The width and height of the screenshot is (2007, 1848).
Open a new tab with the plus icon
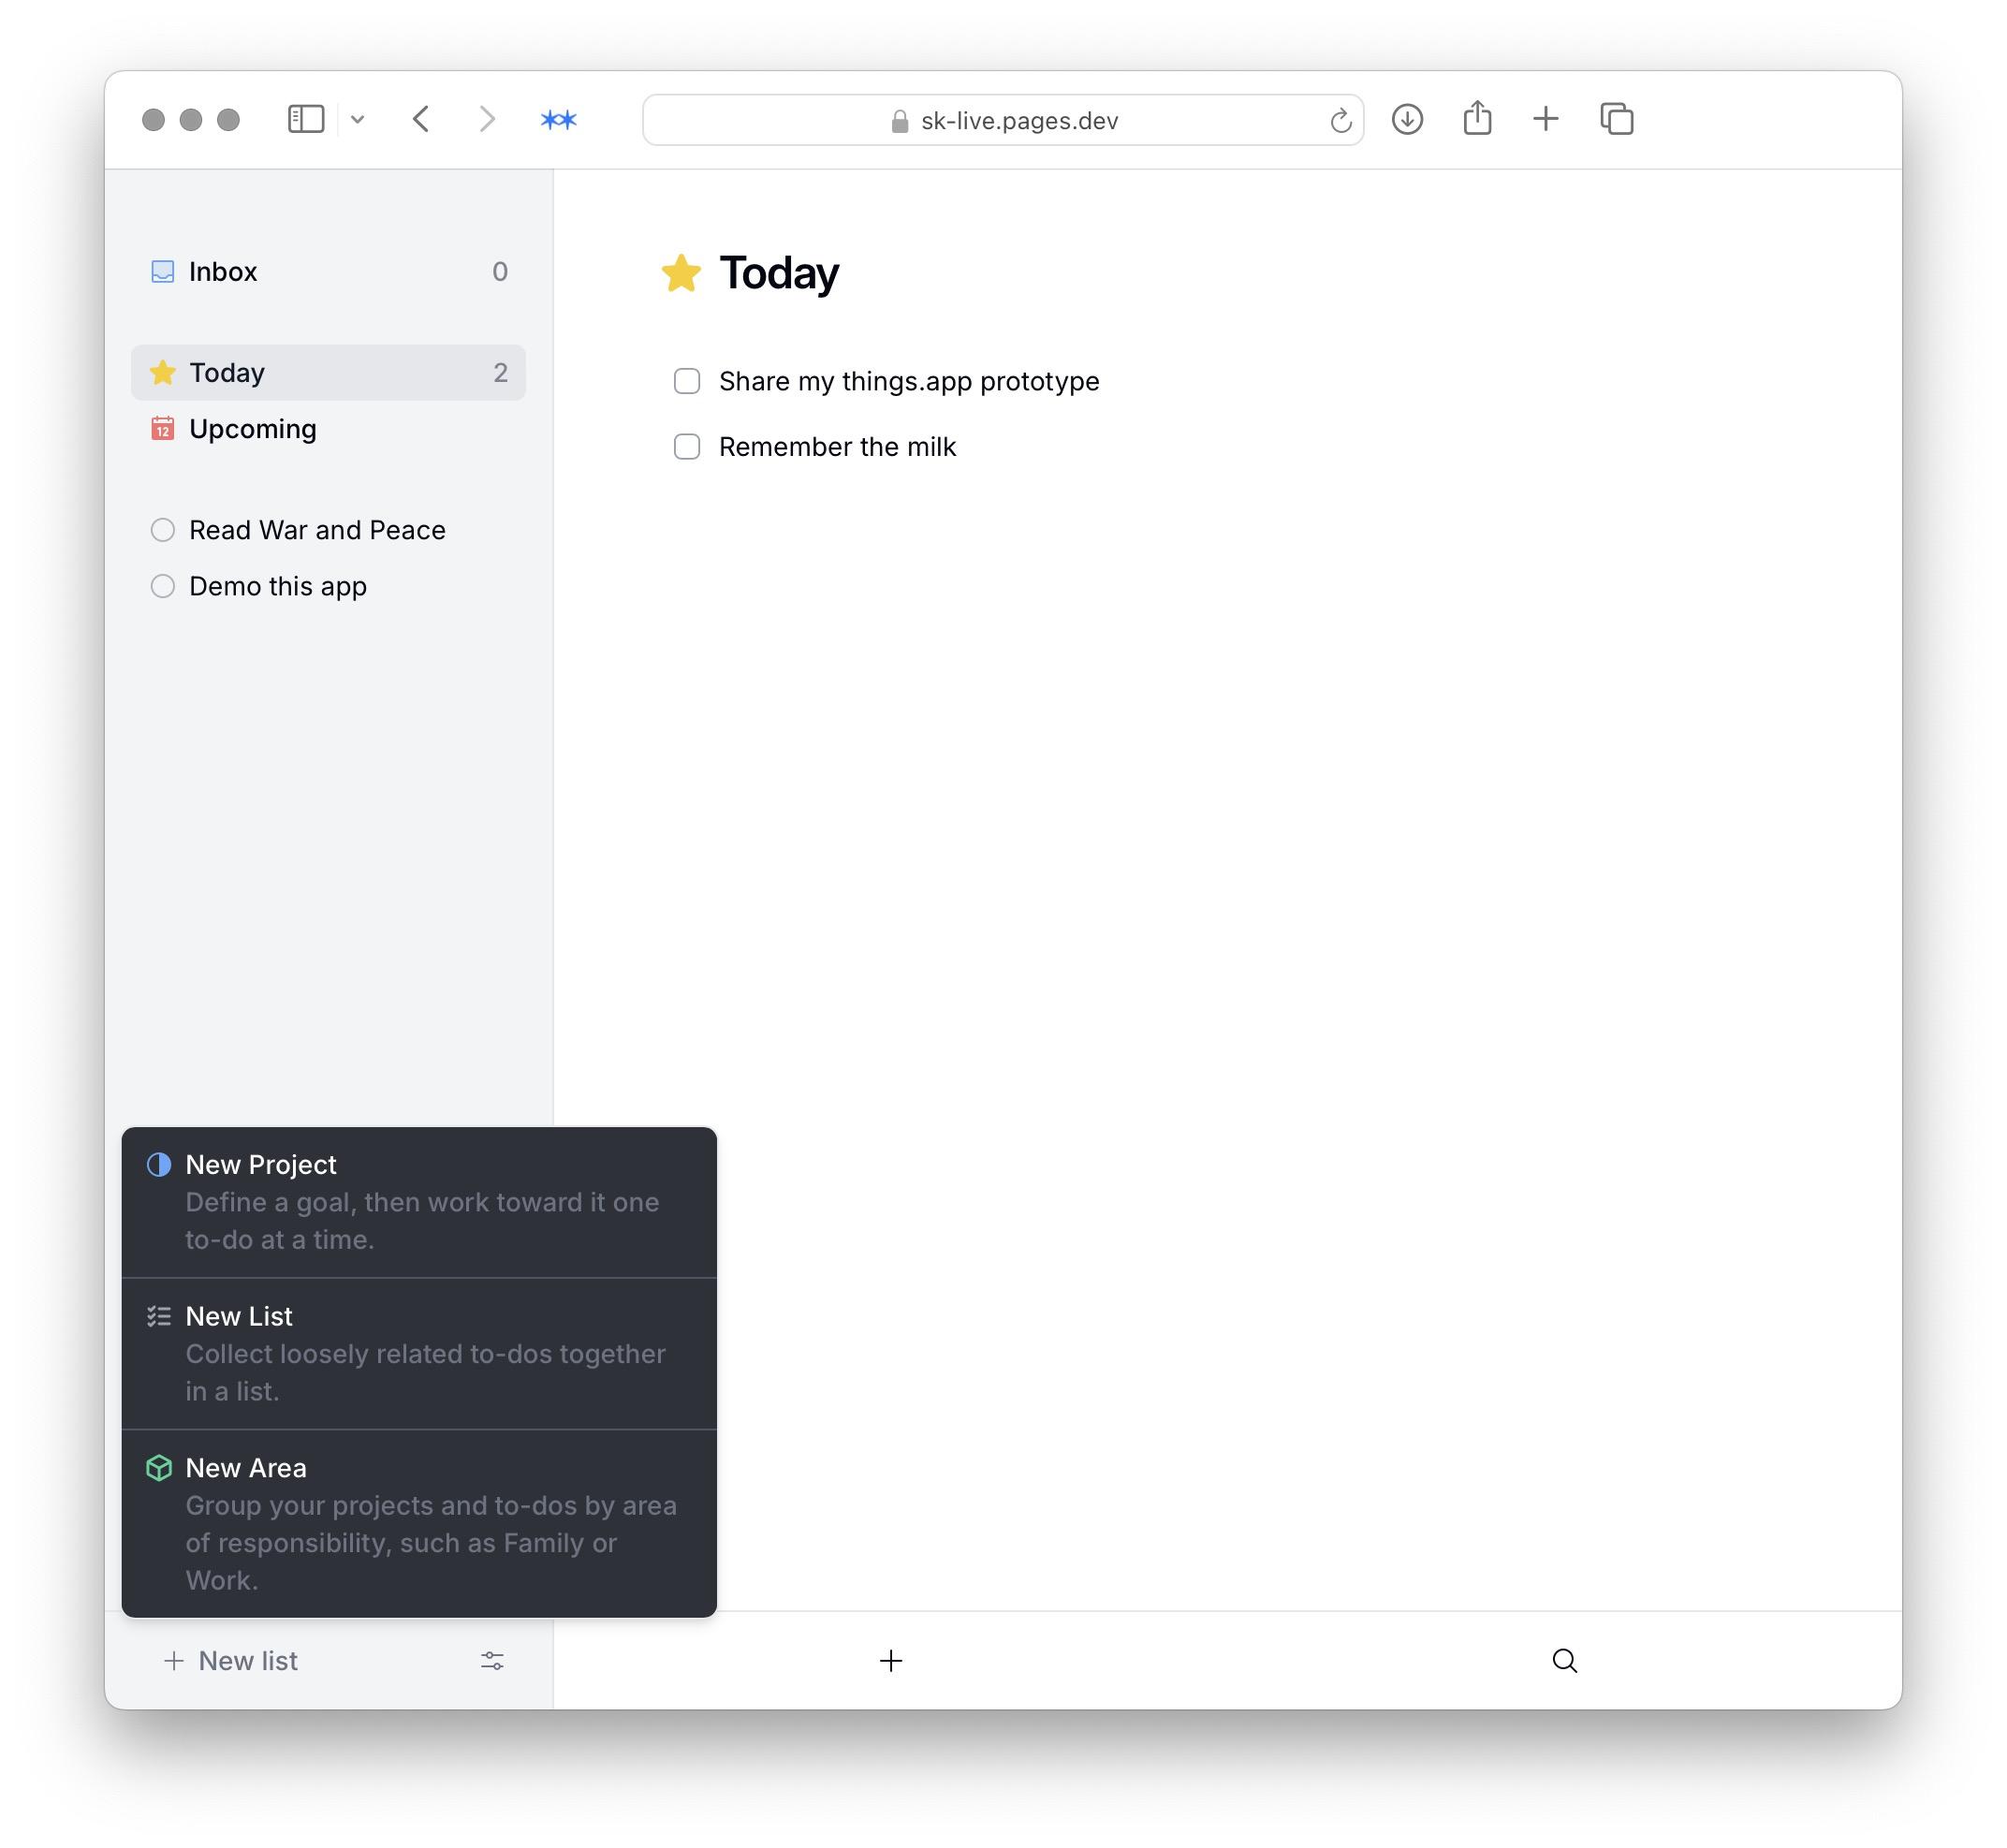pos(1546,119)
